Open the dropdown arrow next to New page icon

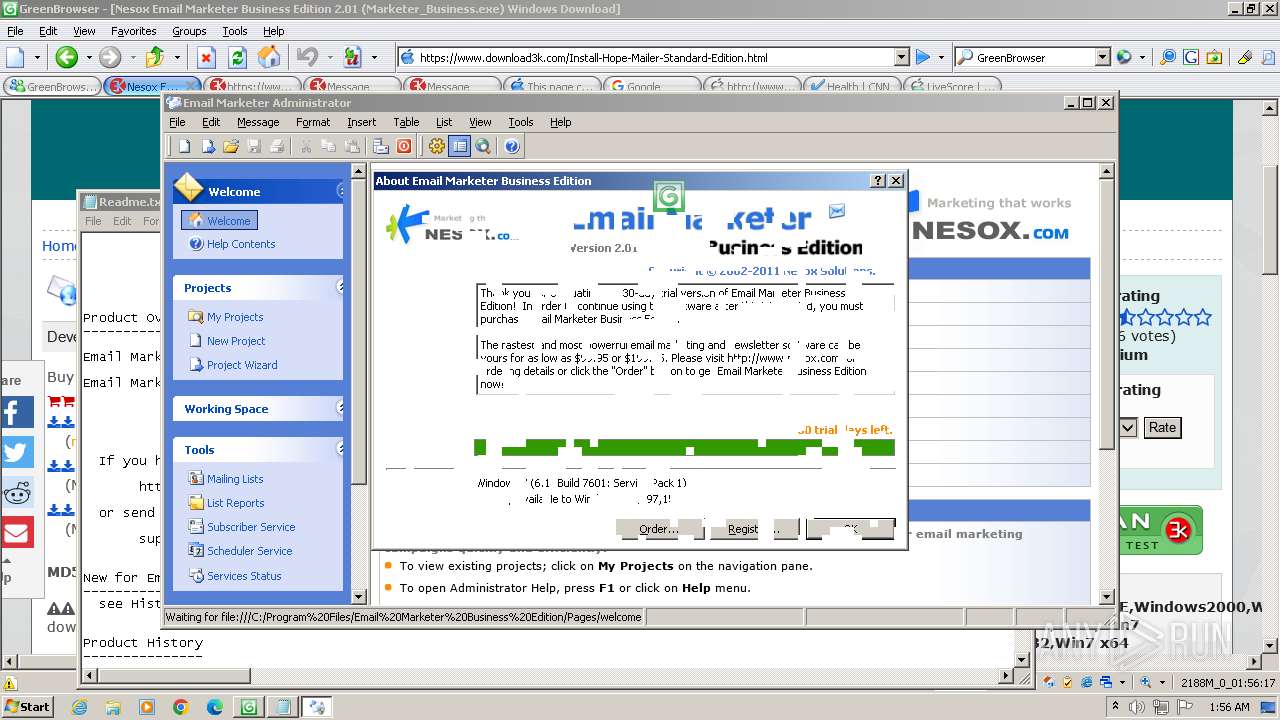point(38,57)
